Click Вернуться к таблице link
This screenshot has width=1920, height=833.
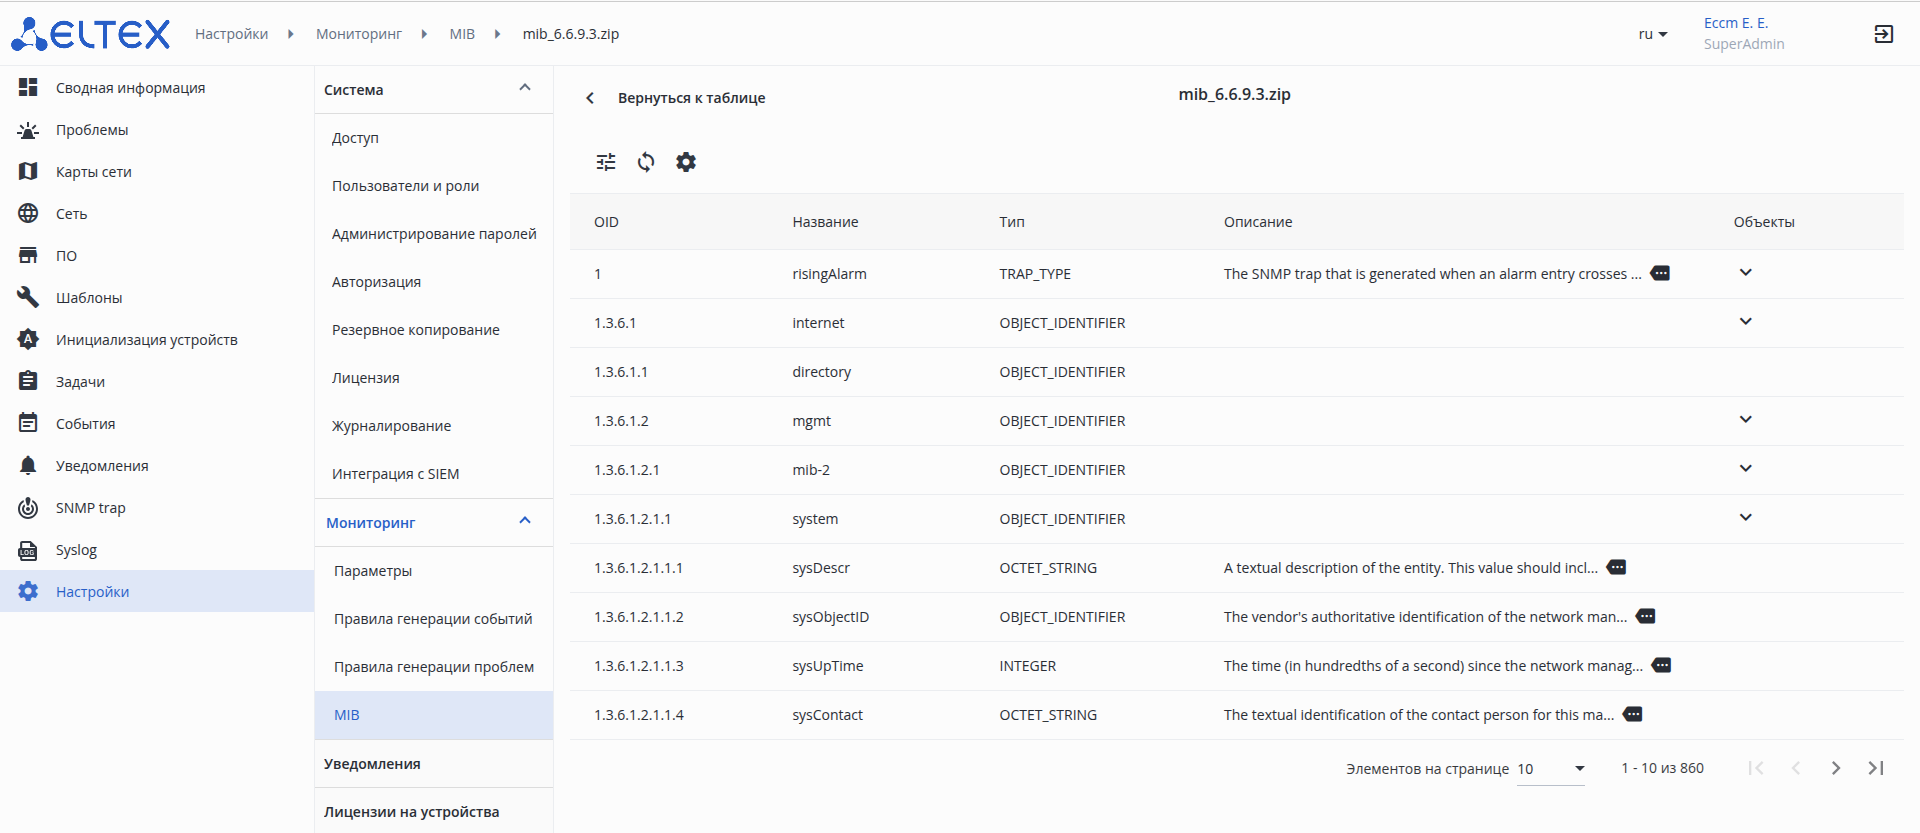point(690,98)
